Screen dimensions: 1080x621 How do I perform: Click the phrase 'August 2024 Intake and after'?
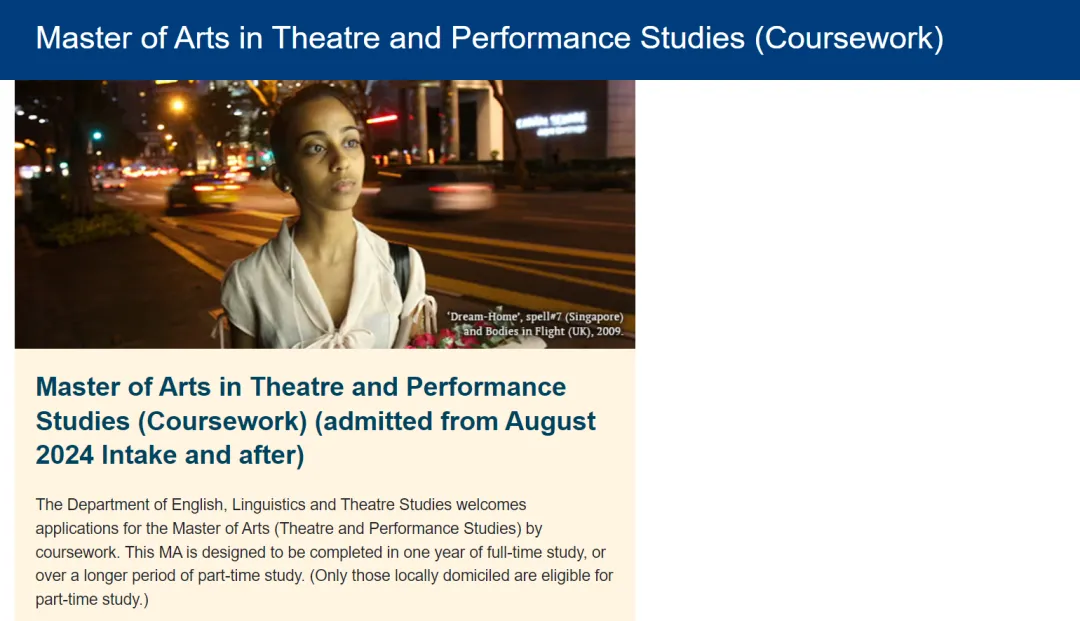315,438
